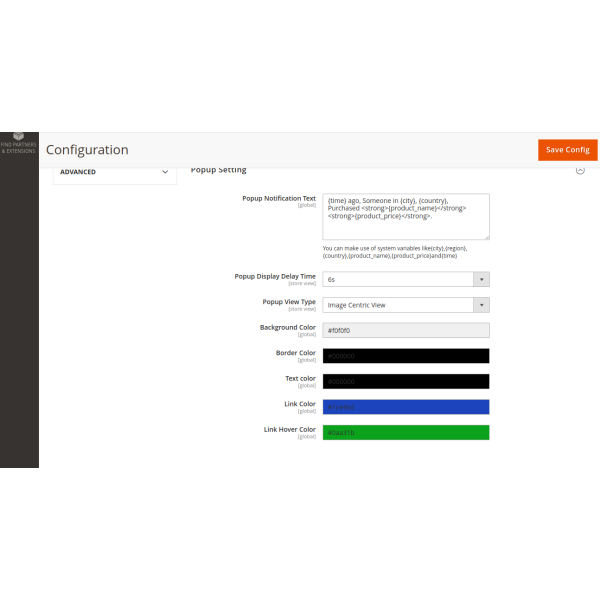The height and width of the screenshot is (600, 600).
Task: Click the Popup Display Delay Time label
Action: pos(275,276)
